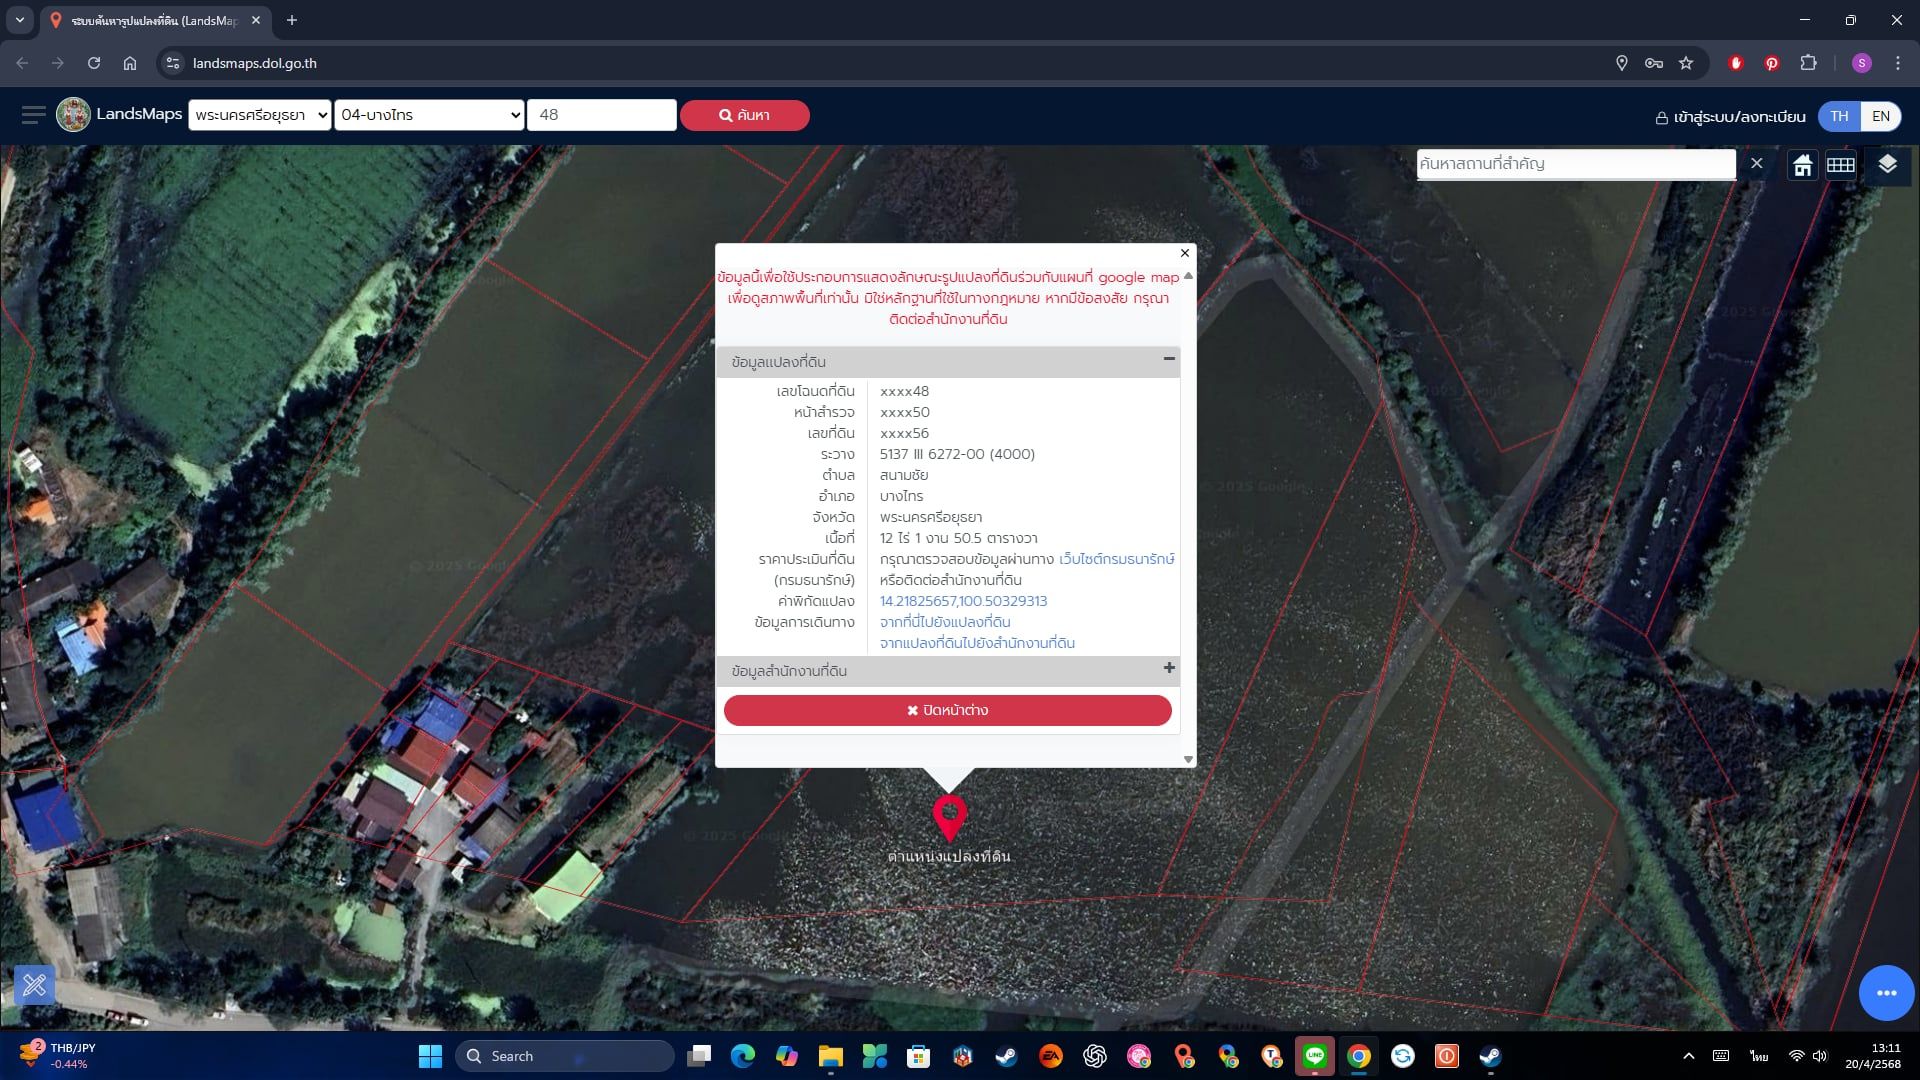Screen dimensions: 1920x1080
Task: Click the เข้าสู่ระบบ/ลงทะเบียน login menu item
Action: pos(1730,117)
